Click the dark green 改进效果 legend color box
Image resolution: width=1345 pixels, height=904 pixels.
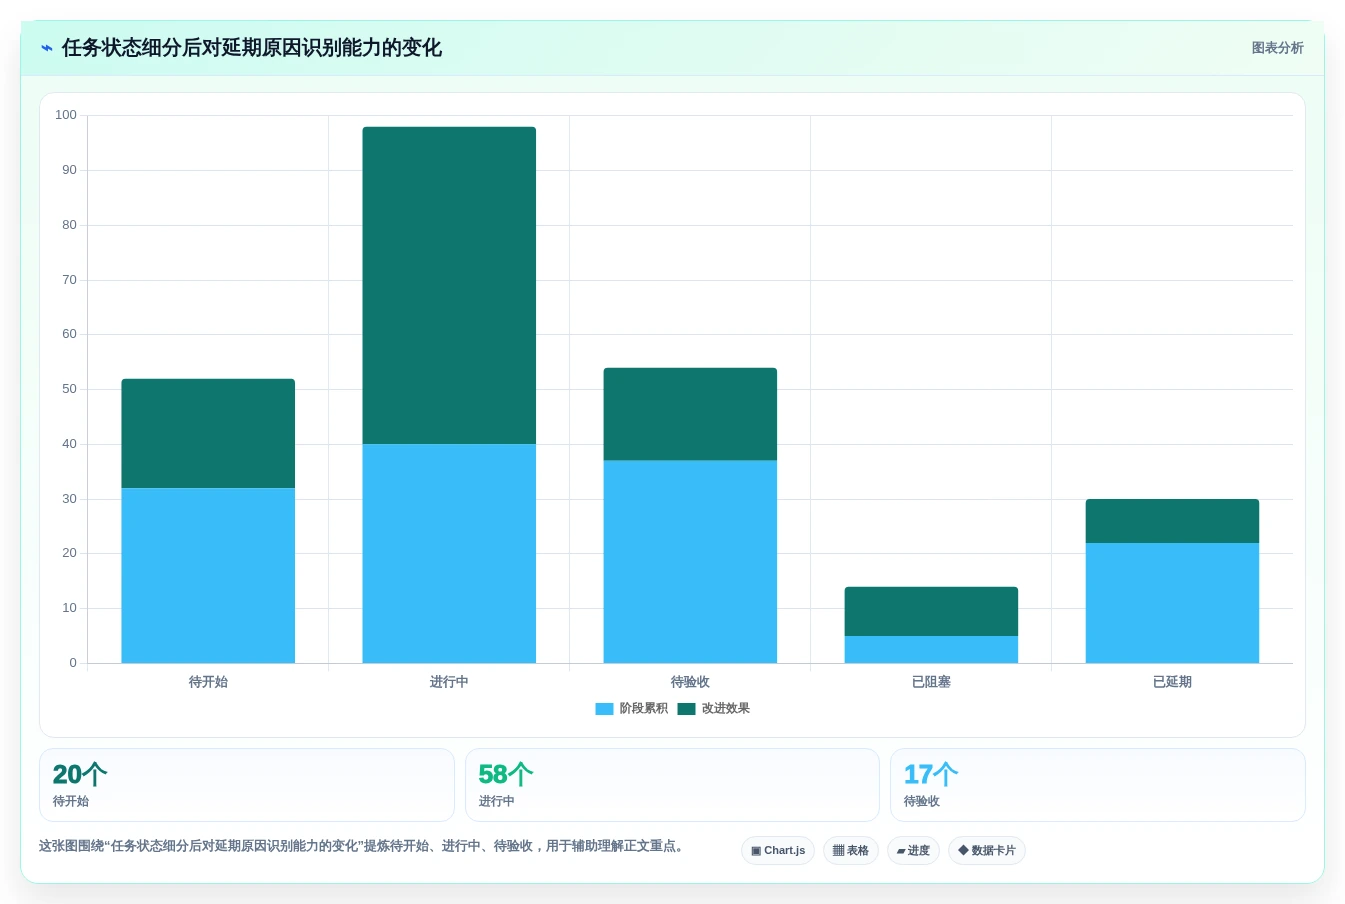[x=686, y=709]
